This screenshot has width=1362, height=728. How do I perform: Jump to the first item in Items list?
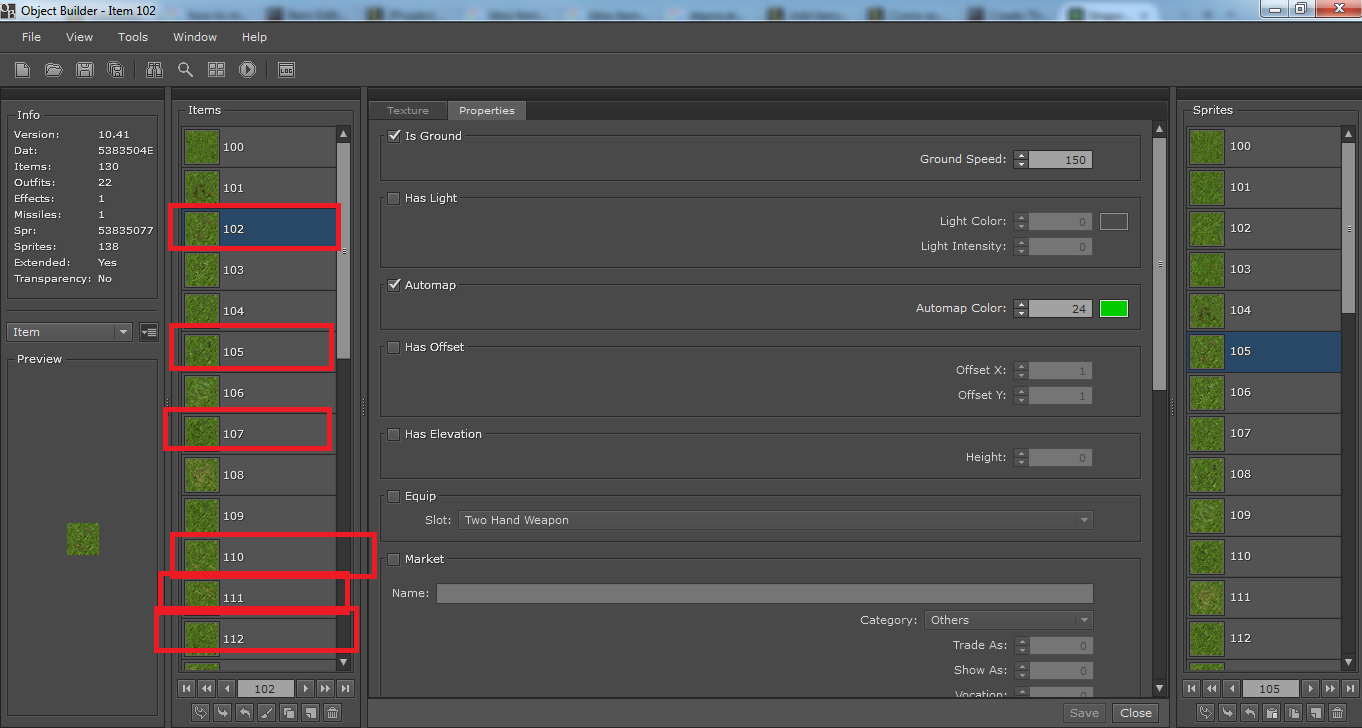click(x=186, y=688)
